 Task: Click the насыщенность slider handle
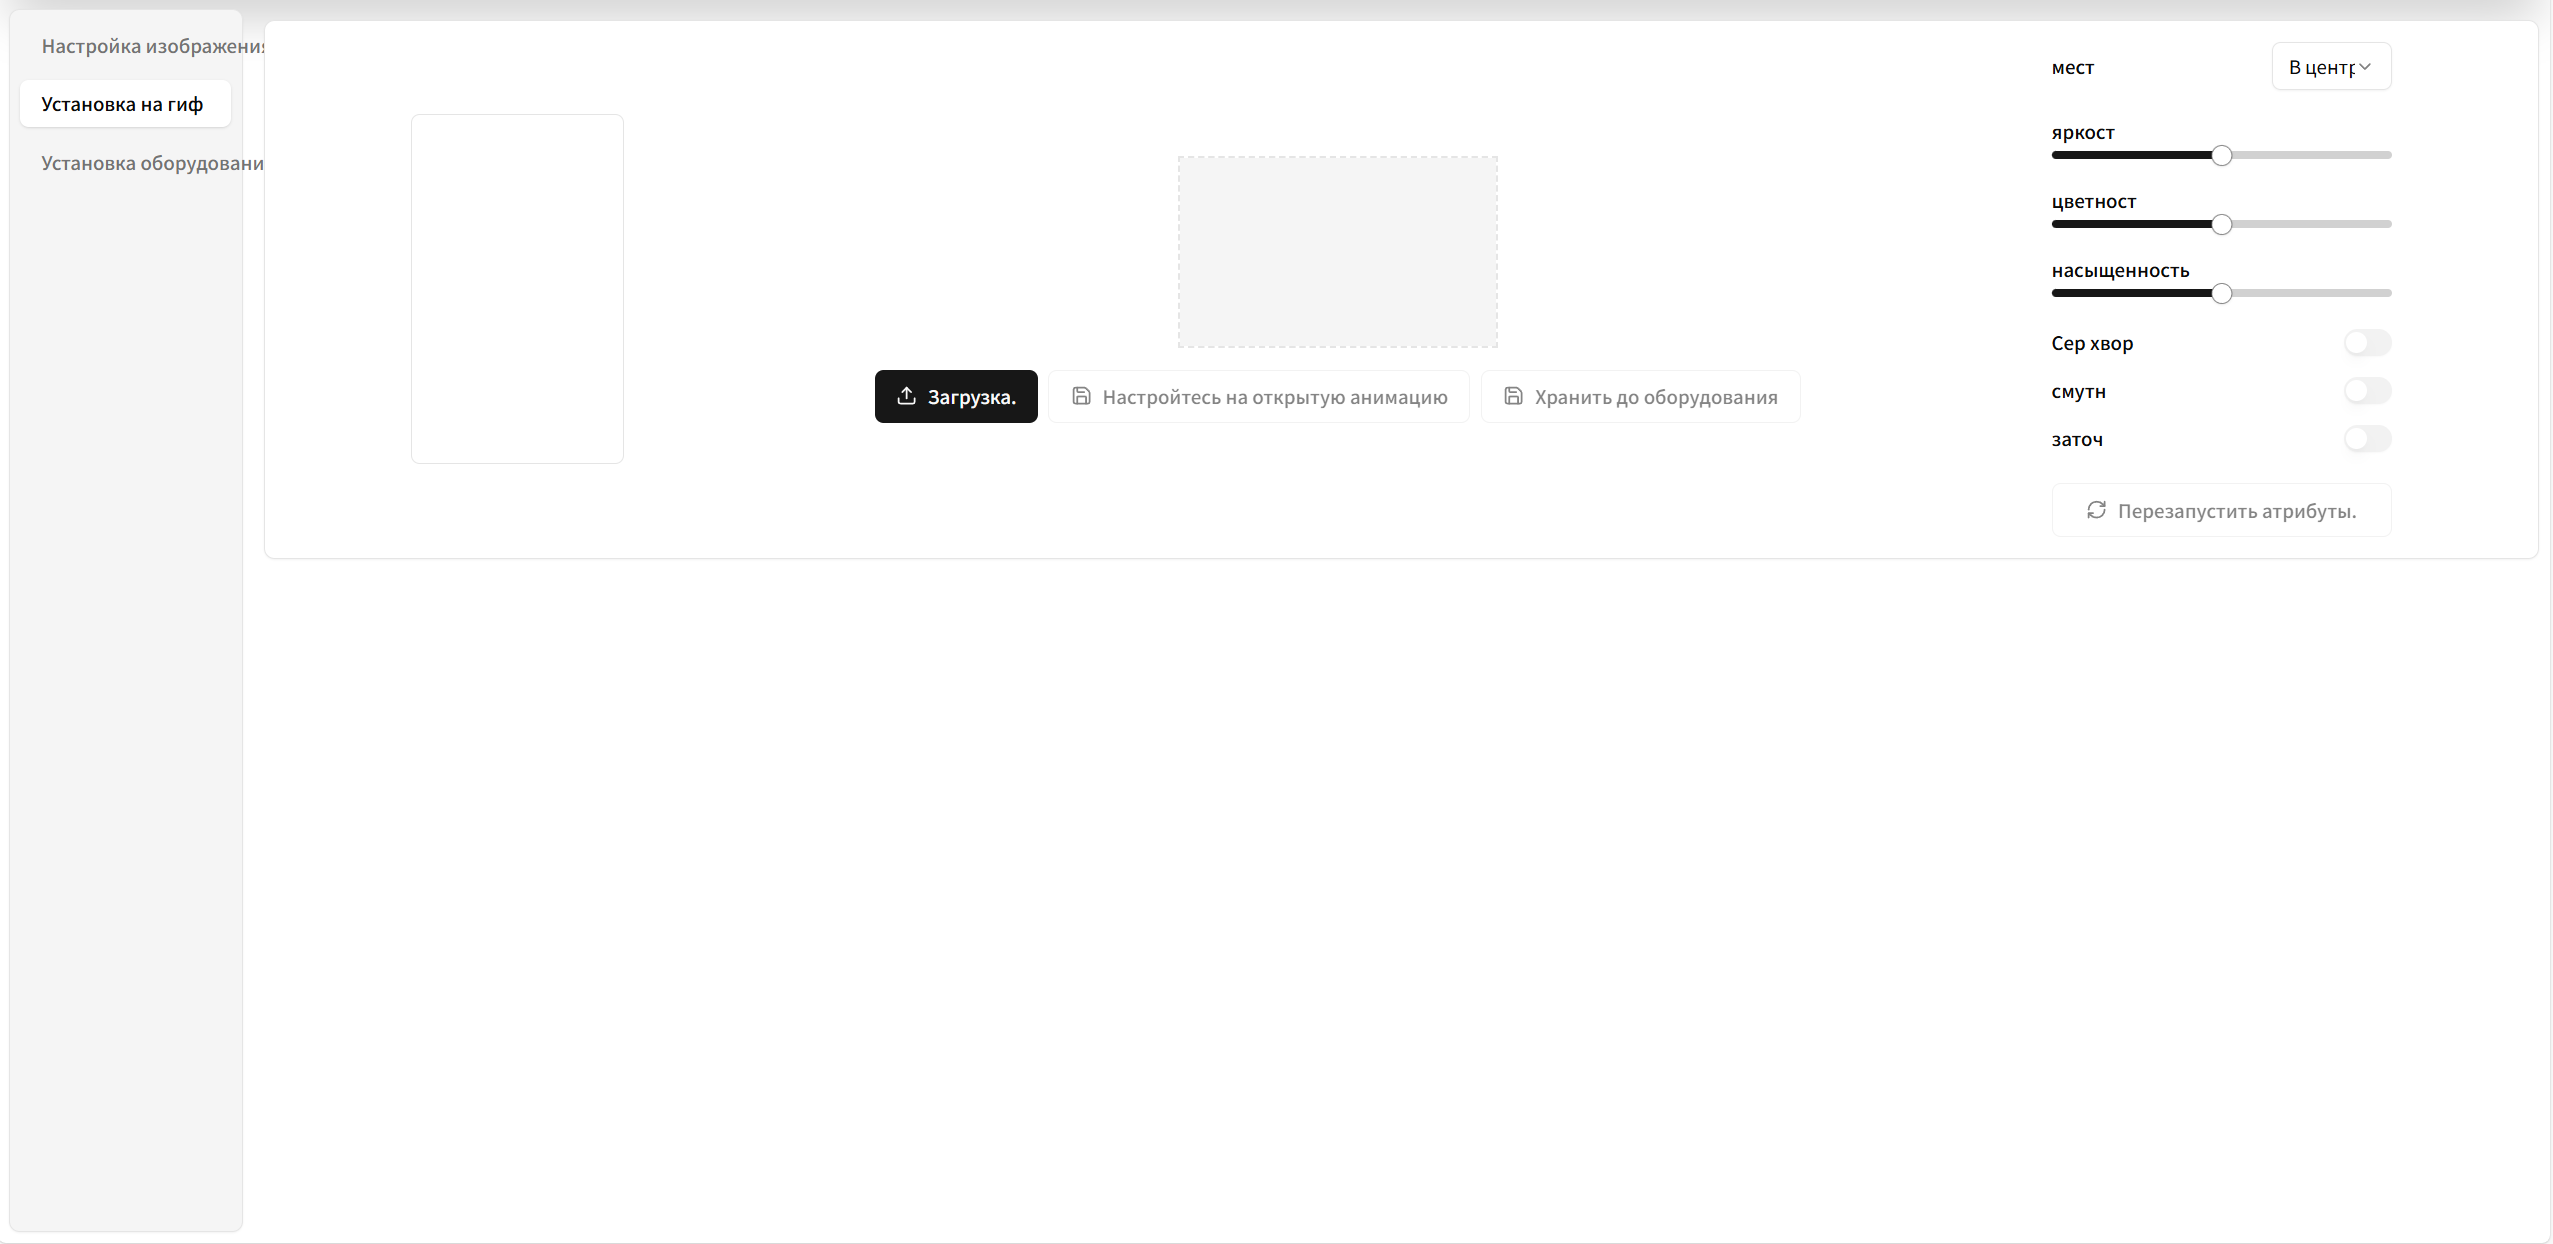(2221, 293)
